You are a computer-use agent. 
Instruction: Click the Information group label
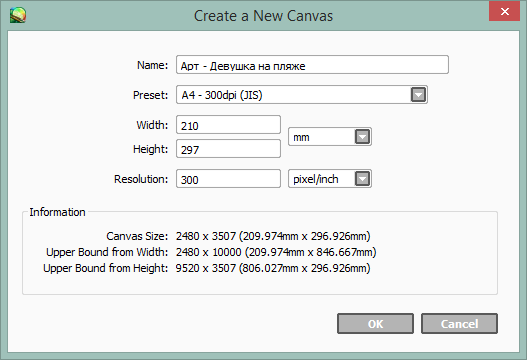[57, 212]
